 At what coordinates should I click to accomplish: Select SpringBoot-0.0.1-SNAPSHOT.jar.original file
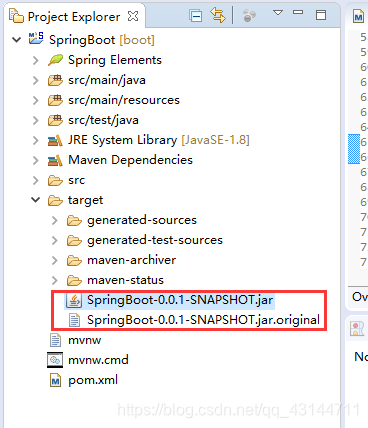pos(203,320)
